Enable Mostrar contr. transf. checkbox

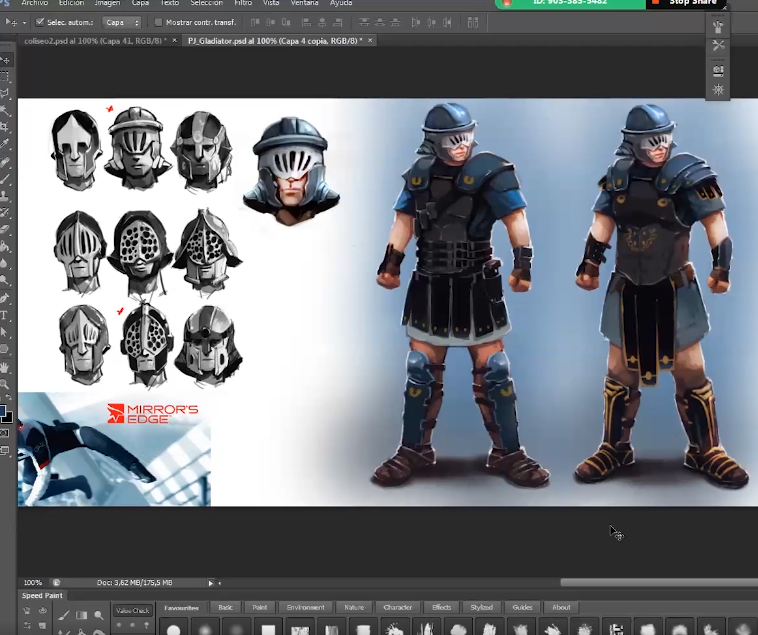(x=158, y=22)
